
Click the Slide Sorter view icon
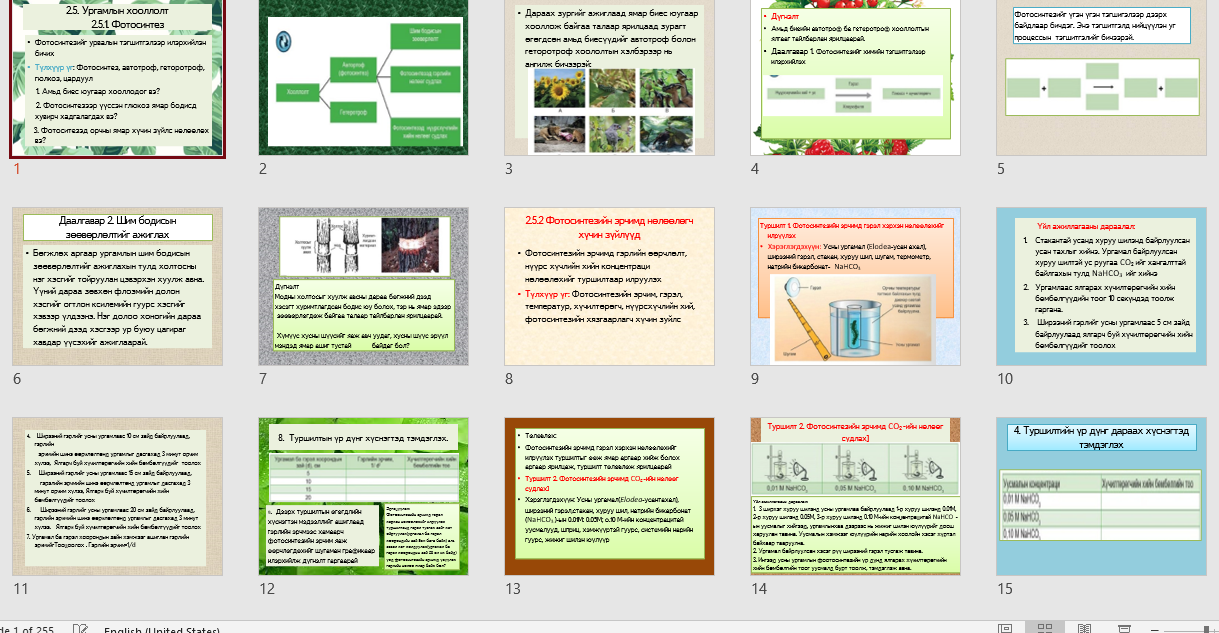click(1044, 627)
